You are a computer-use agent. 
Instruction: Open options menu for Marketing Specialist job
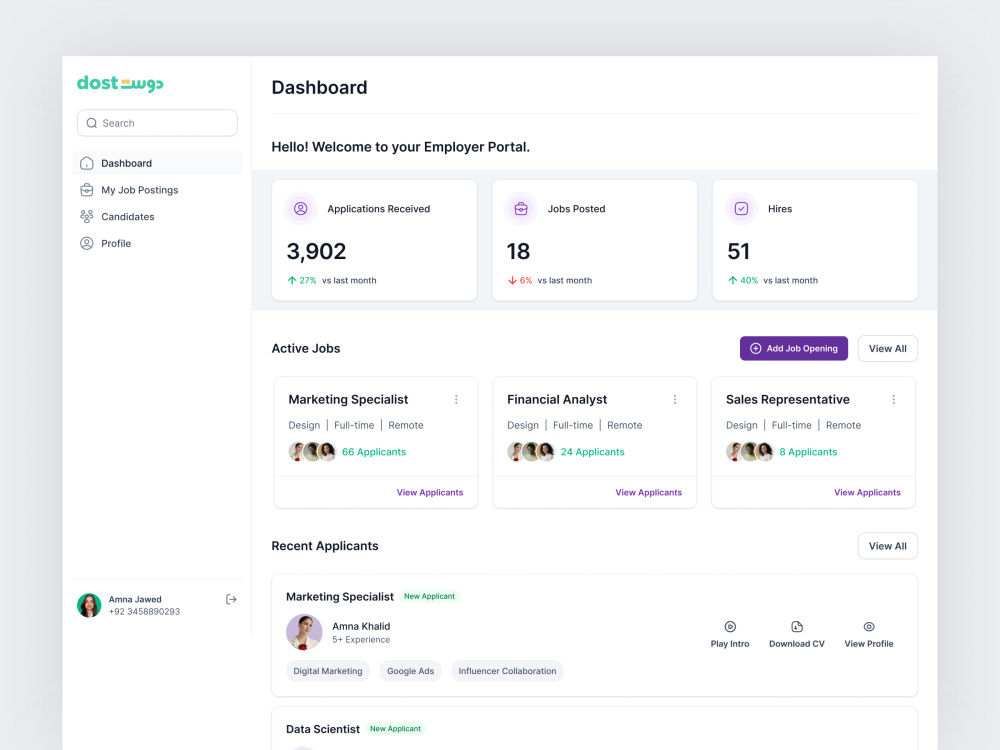[x=456, y=399]
